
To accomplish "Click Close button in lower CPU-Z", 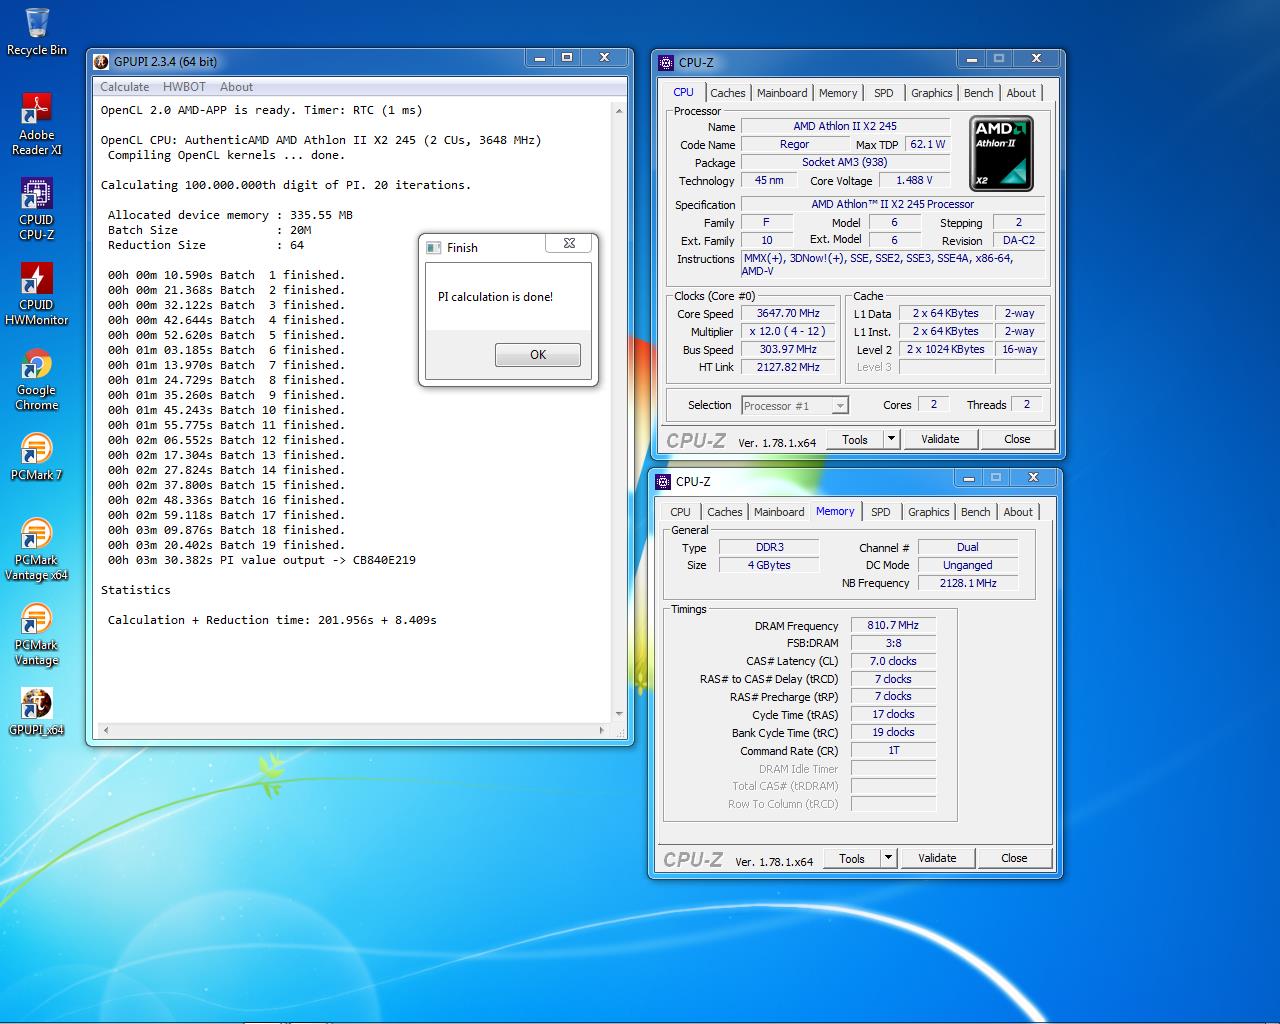I will click(1014, 858).
